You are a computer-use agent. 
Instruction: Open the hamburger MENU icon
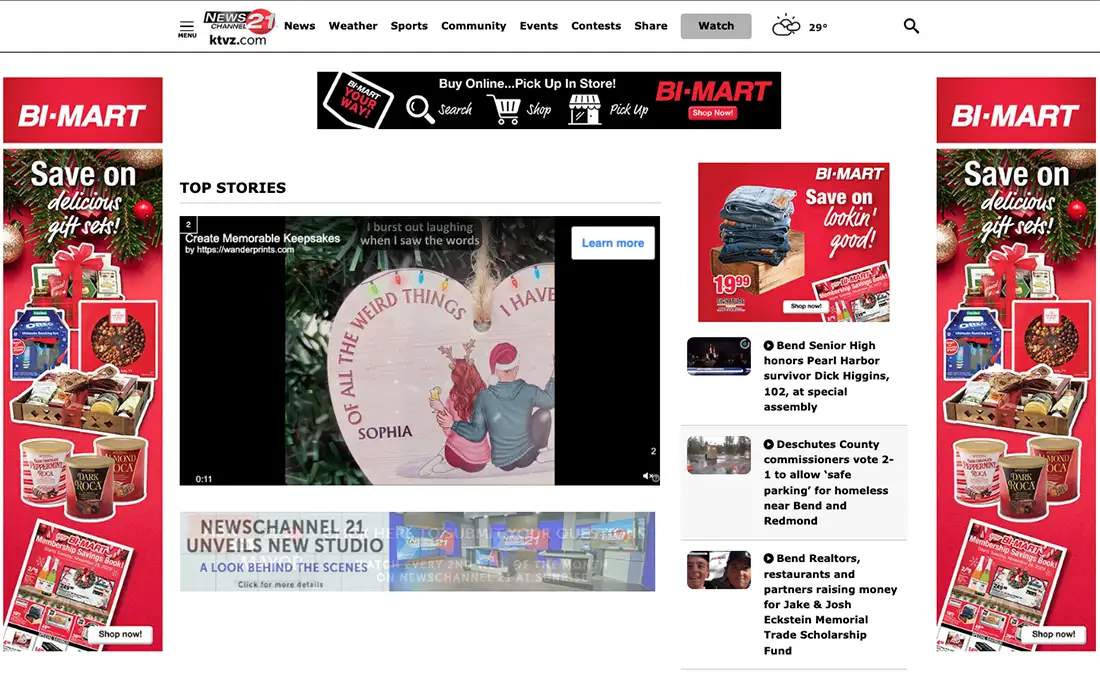point(187,28)
